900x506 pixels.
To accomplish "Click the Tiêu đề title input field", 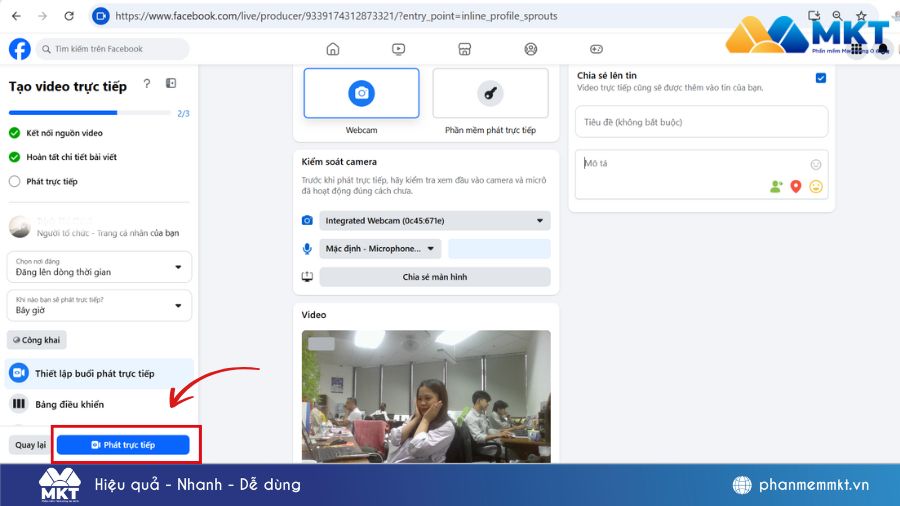I will coord(701,122).
